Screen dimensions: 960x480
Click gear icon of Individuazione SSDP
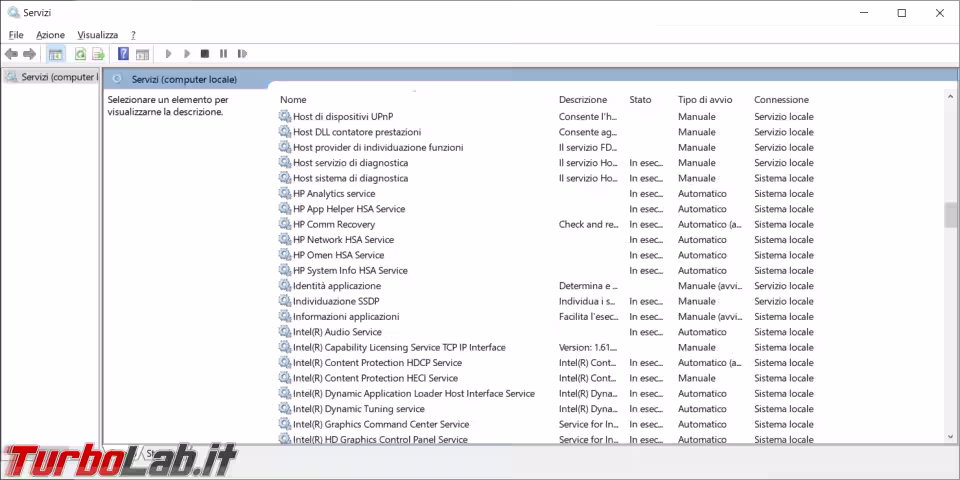[285, 301]
